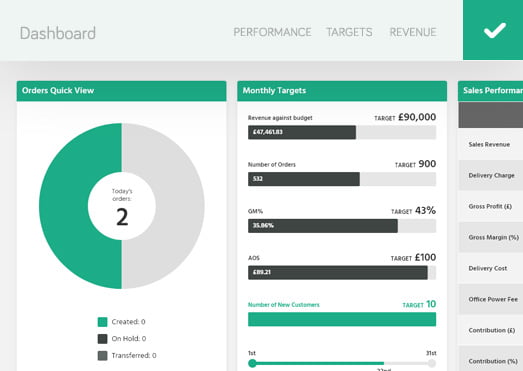Screen dimensions: 523x371
Task: Click the green '10' new customers target
Action: tap(431, 304)
